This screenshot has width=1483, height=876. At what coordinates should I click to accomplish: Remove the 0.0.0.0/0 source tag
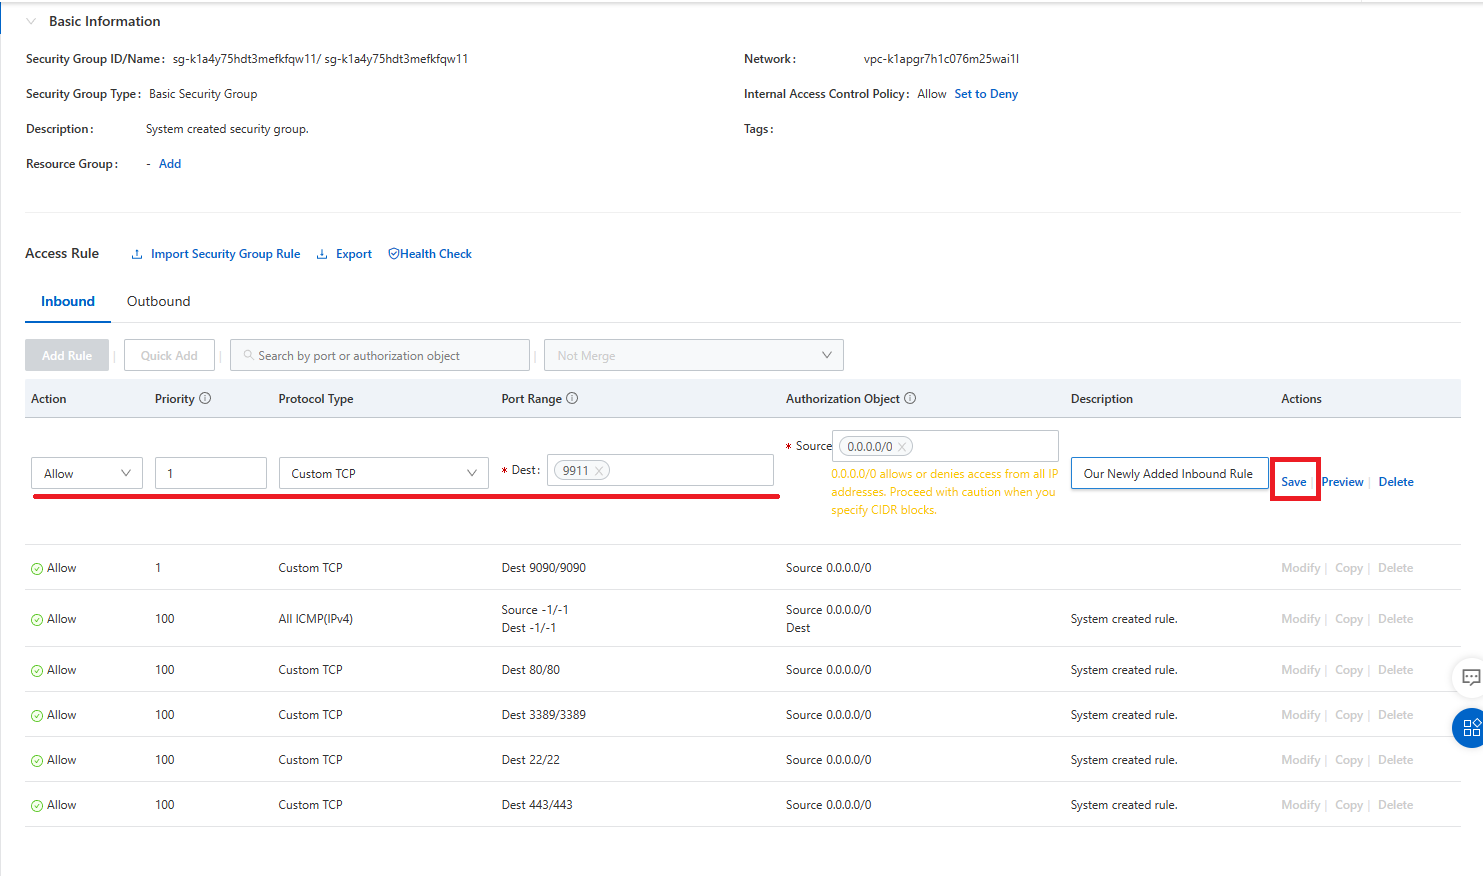[x=901, y=447]
